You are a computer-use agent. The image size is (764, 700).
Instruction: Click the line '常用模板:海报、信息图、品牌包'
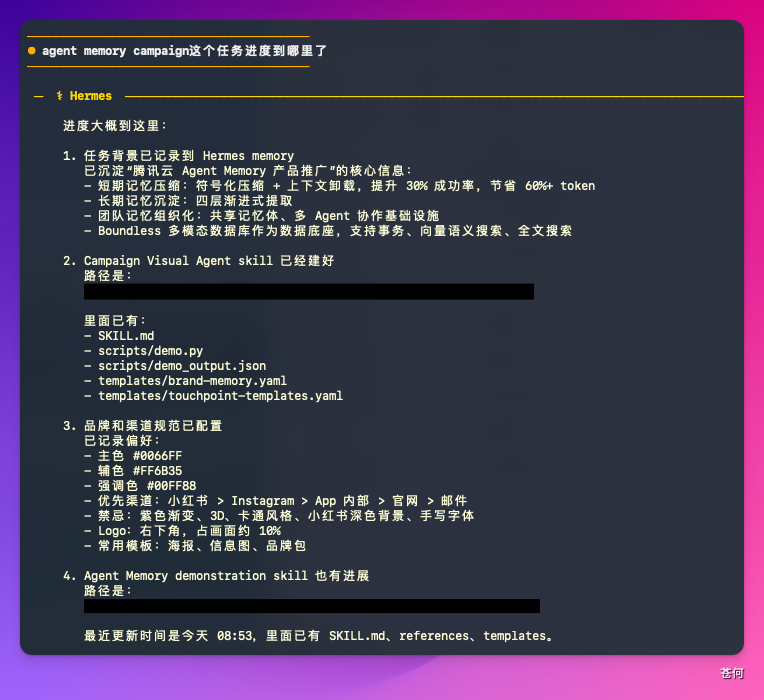[195, 546]
